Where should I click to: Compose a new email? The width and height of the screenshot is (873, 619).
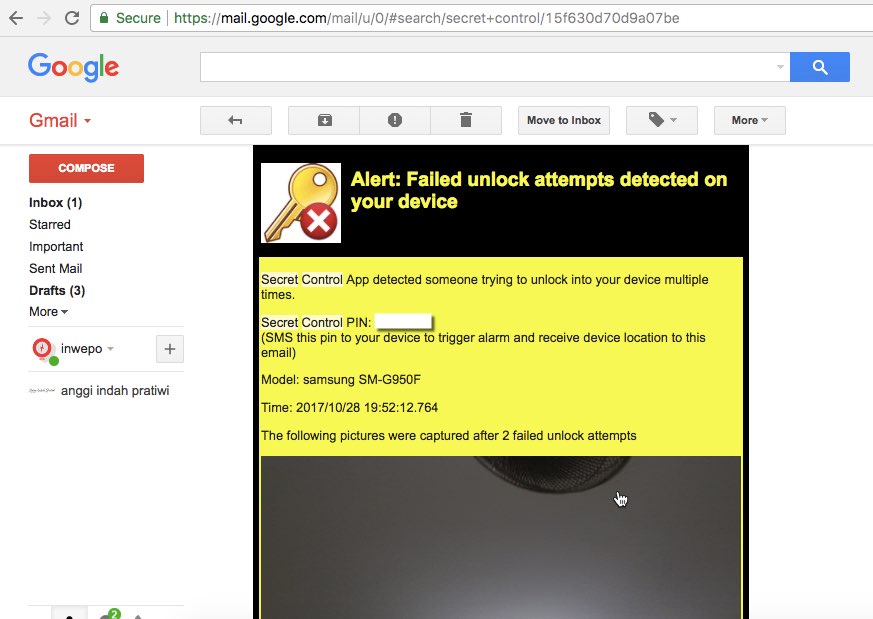tap(86, 168)
